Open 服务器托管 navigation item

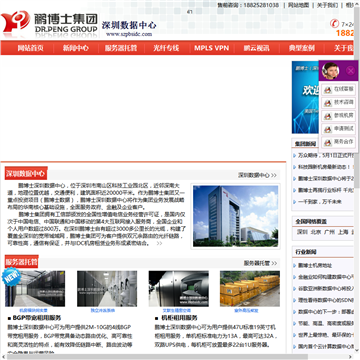121,48
